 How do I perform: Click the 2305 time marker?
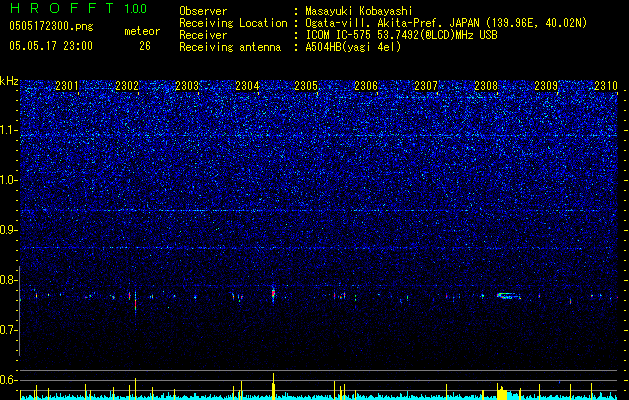[306, 85]
